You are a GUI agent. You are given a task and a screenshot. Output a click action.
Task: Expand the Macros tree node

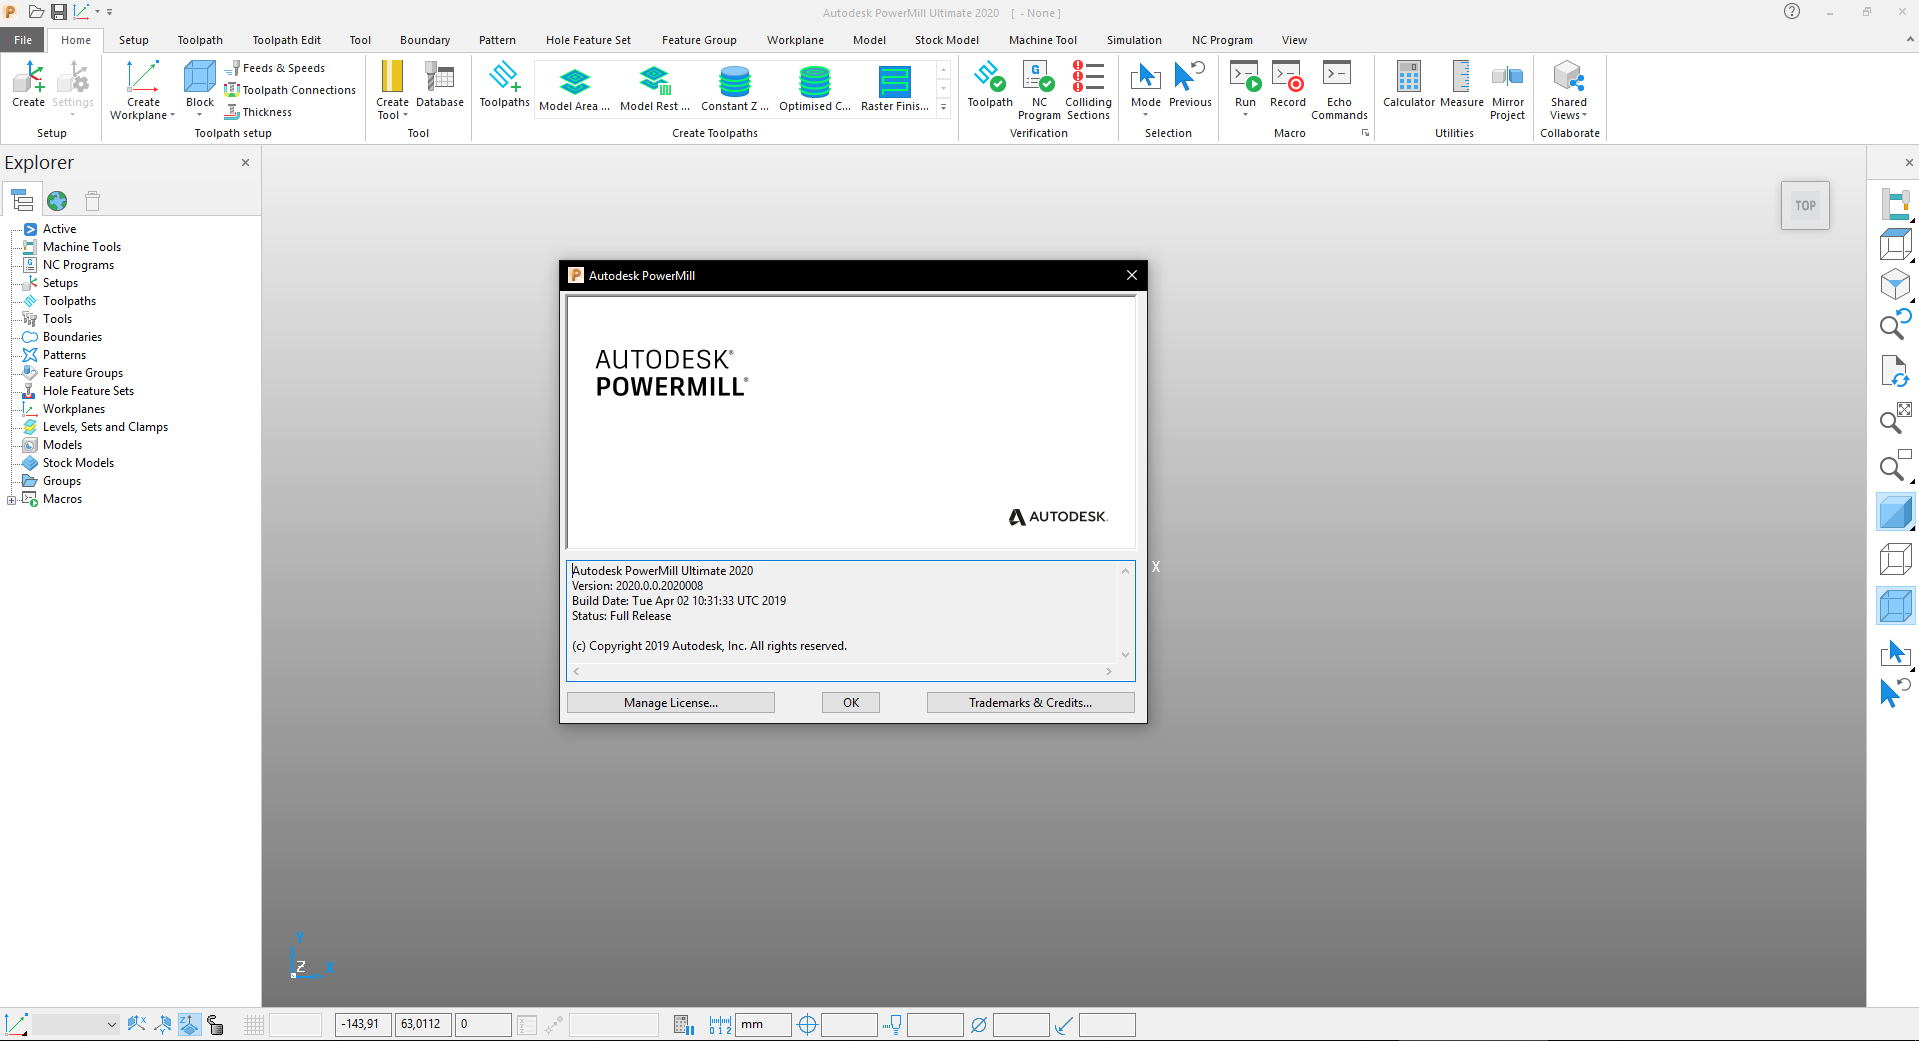tap(11, 499)
